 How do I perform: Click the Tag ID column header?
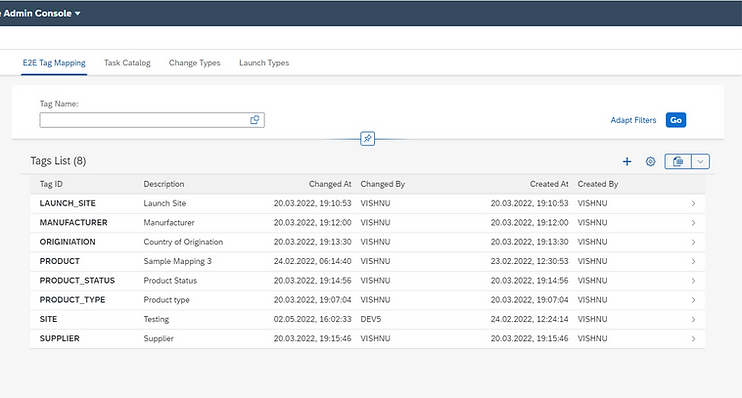coord(51,184)
